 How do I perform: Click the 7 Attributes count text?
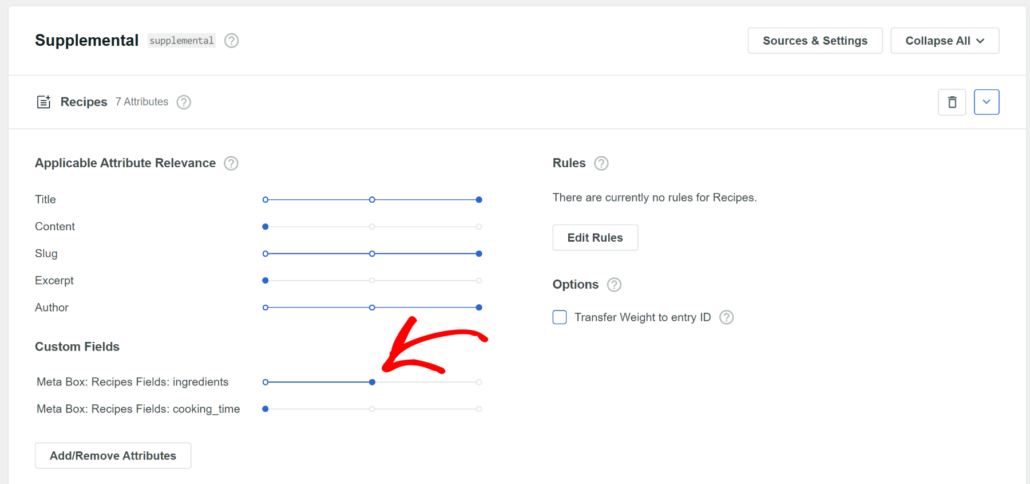pos(142,102)
